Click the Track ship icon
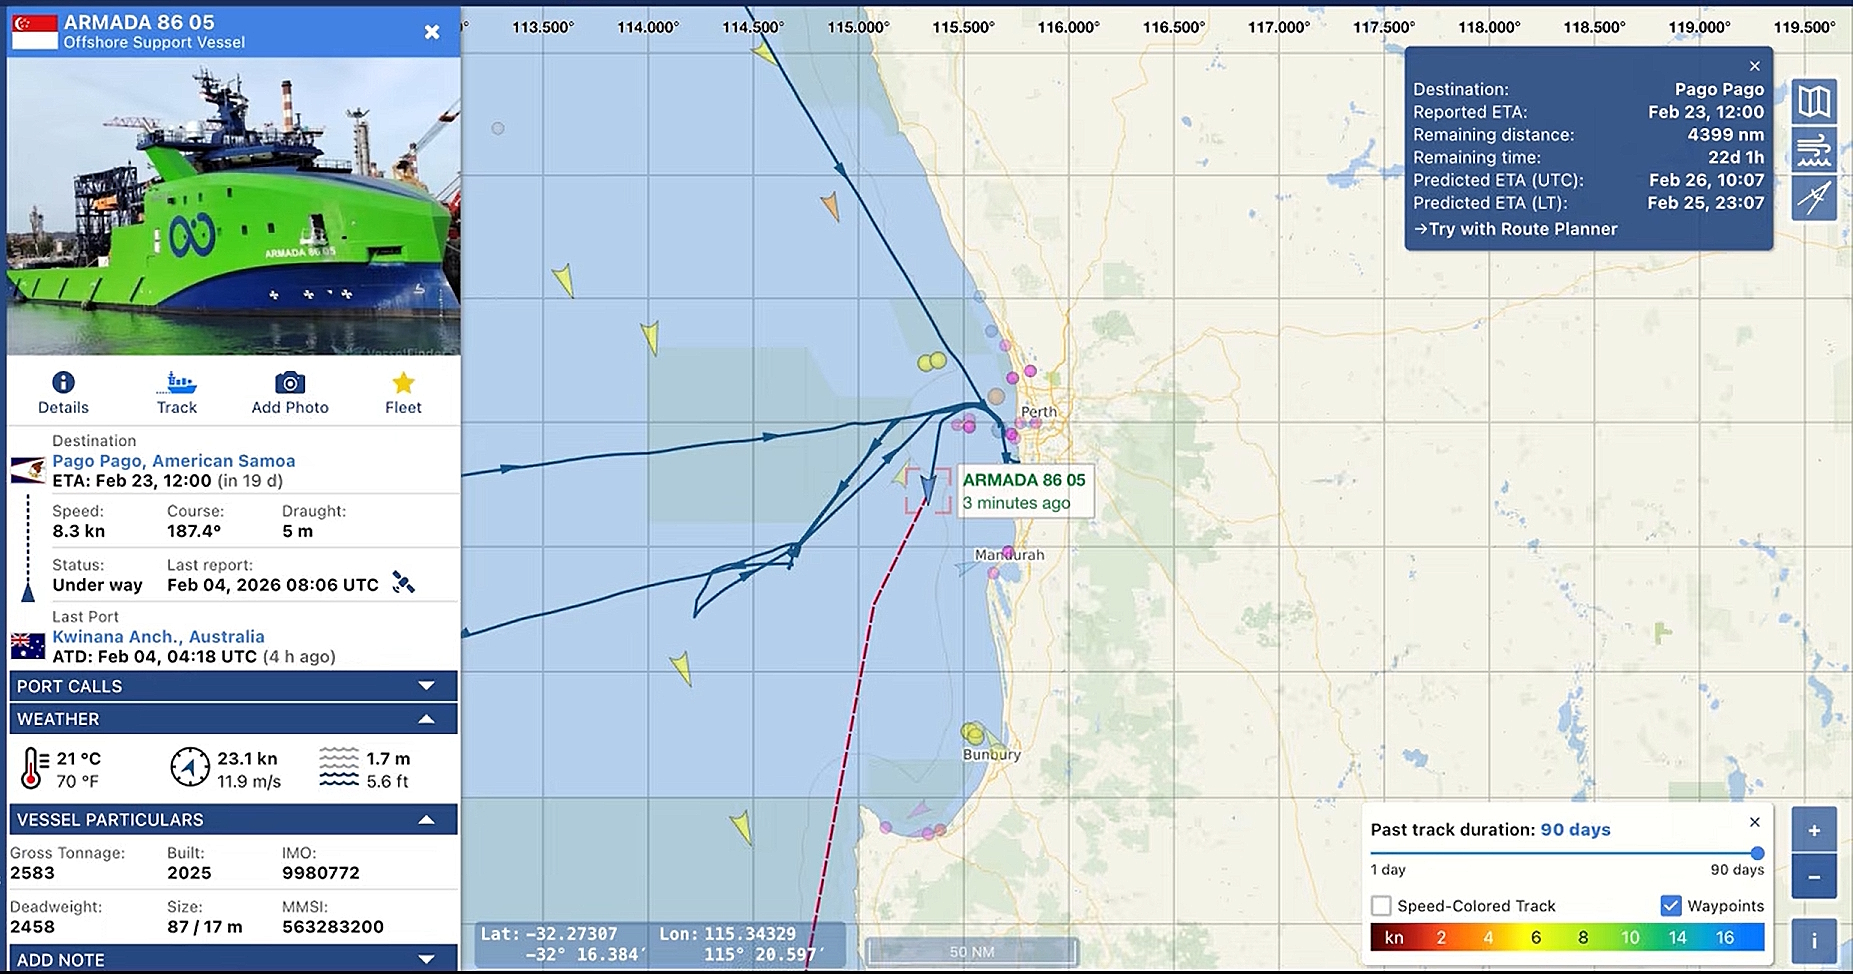Image resolution: width=1853 pixels, height=974 pixels. pos(176,383)
